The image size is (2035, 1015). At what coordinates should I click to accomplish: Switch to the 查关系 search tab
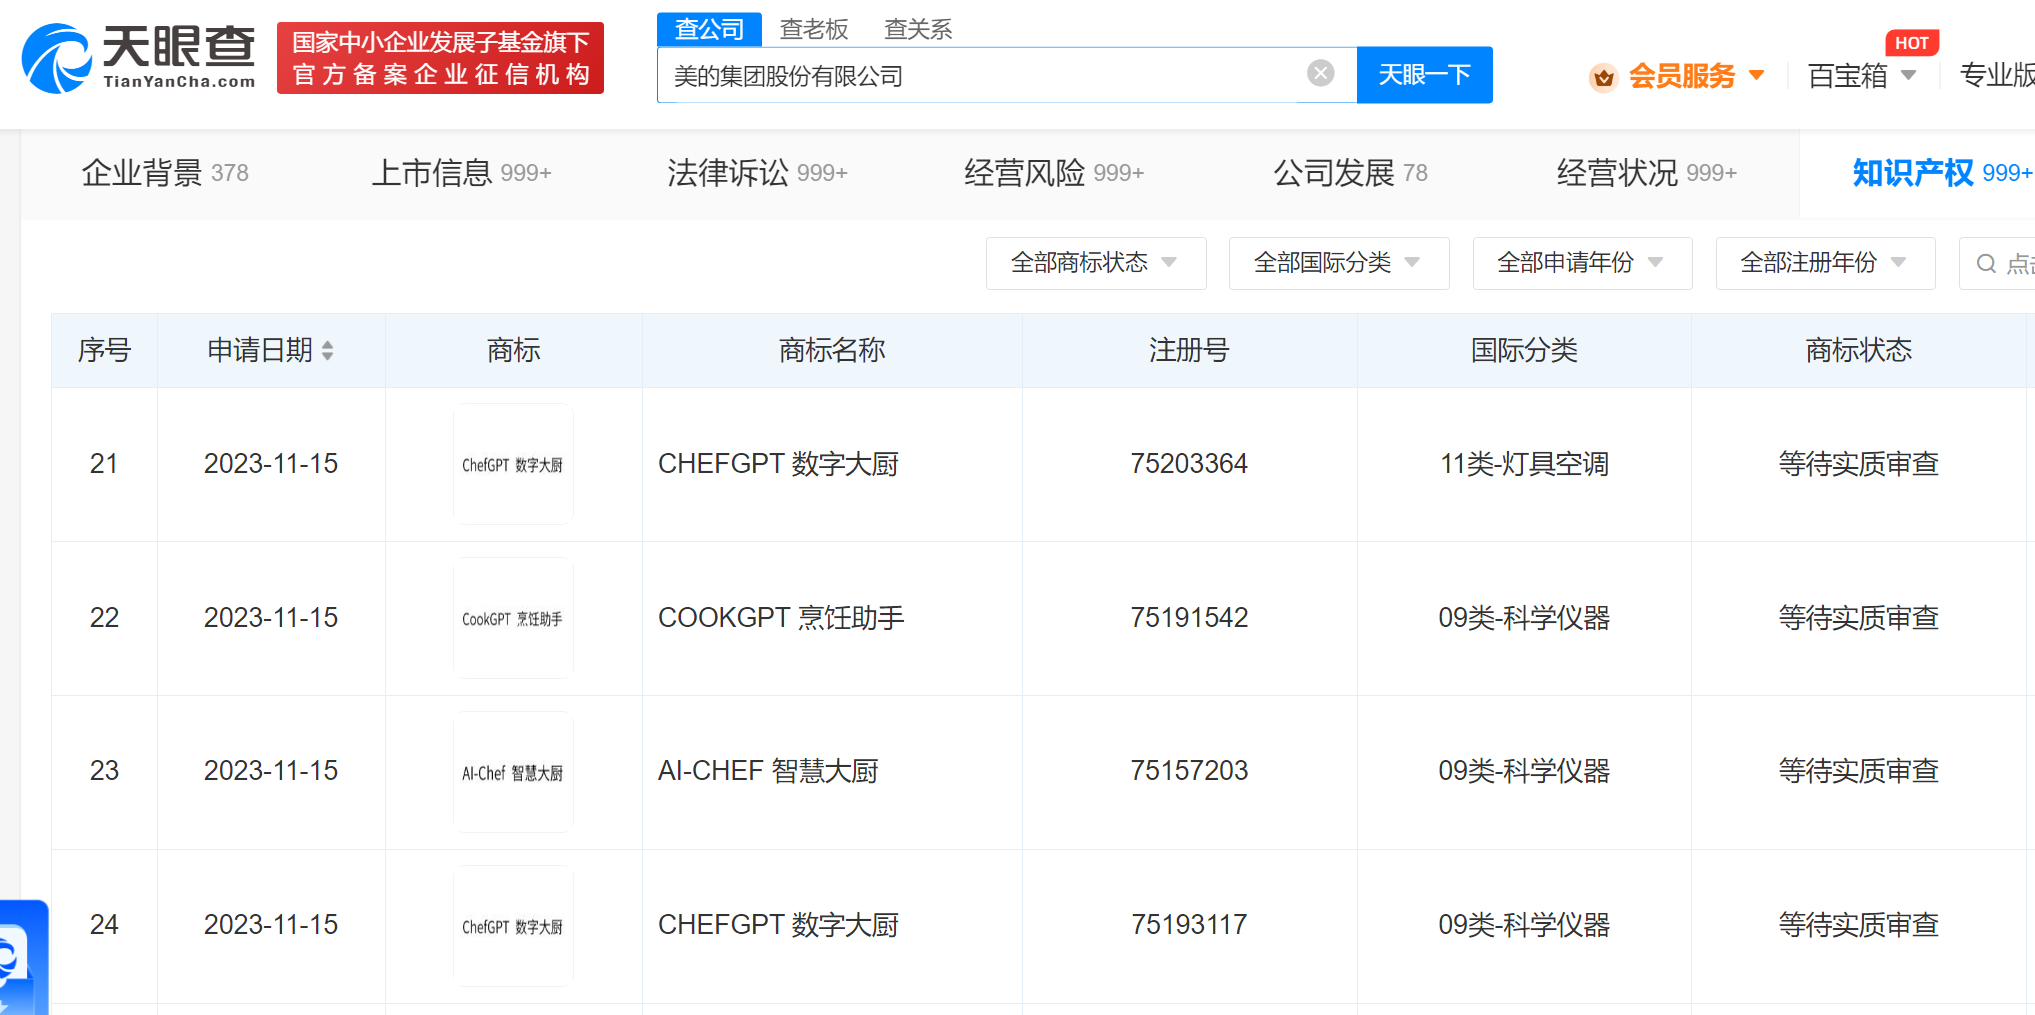[x=917, y=29]
